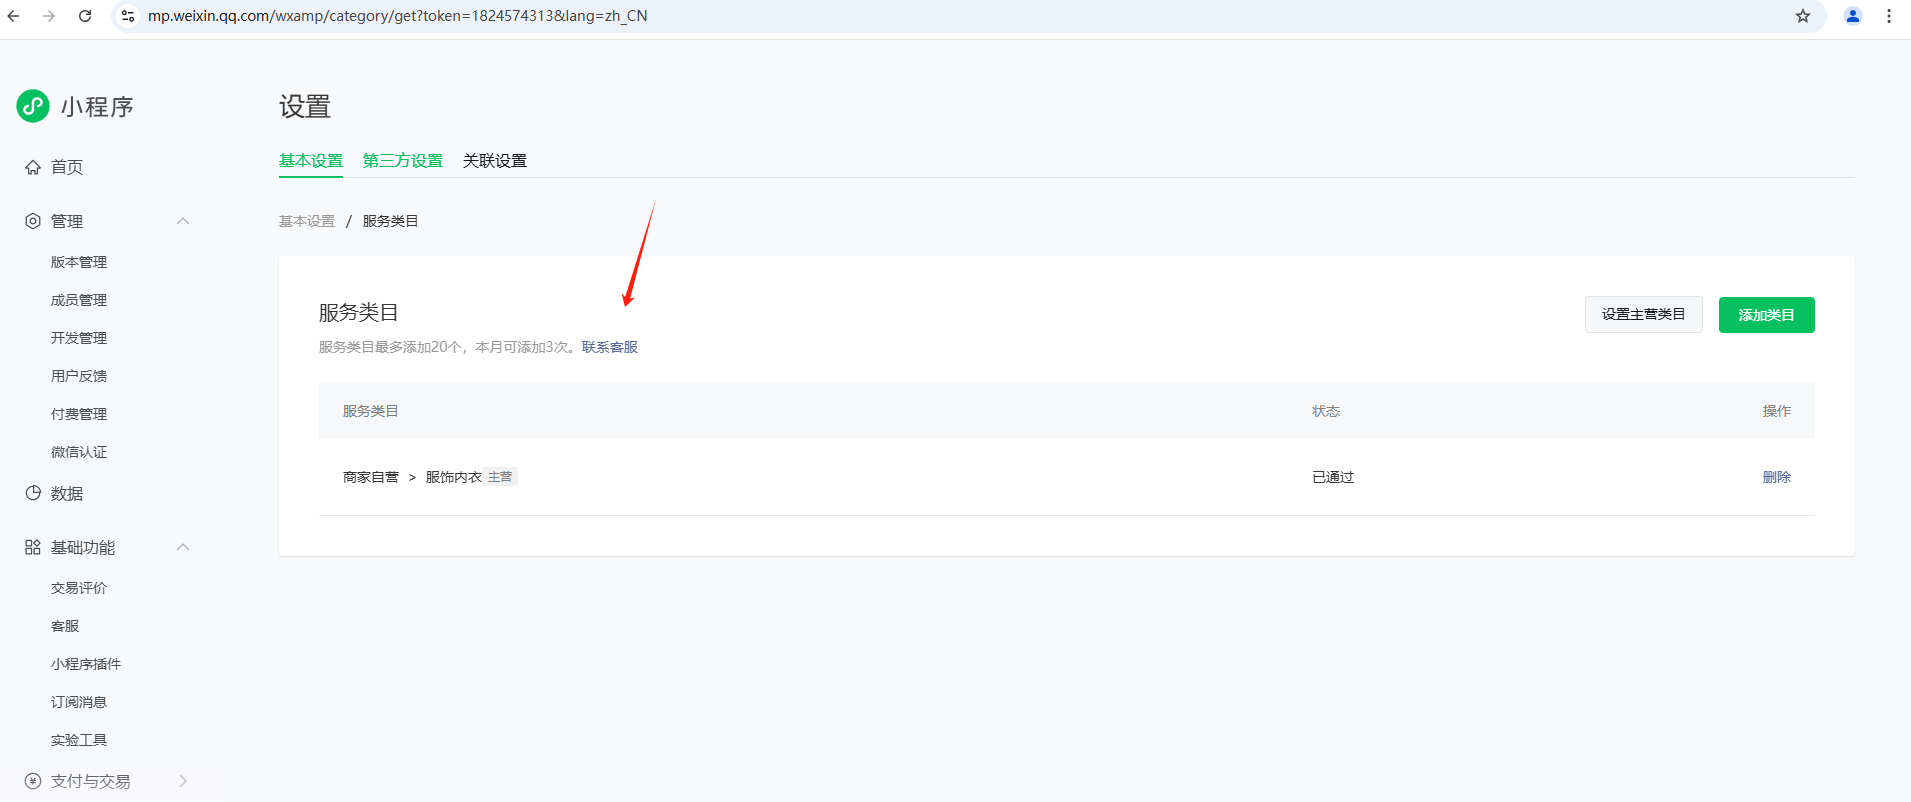Collapse the 基础功能 section chevron

(x=183, y=547)
